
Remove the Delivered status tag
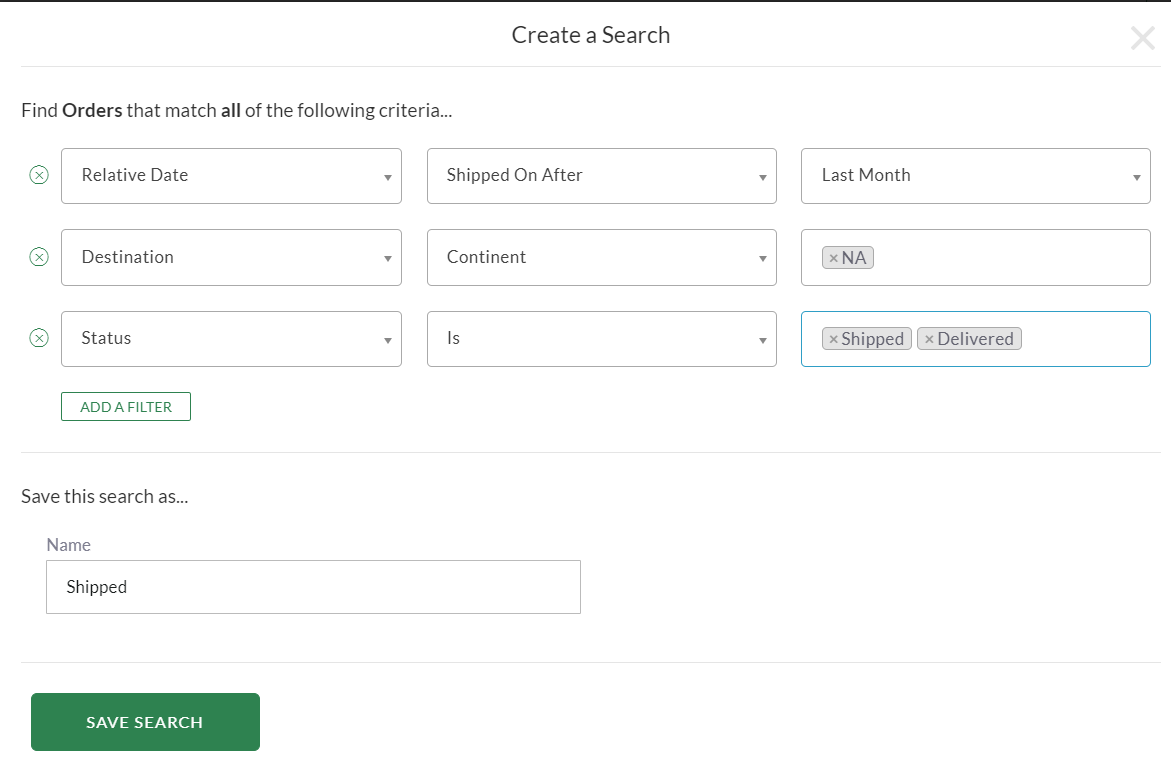[929, 339]
